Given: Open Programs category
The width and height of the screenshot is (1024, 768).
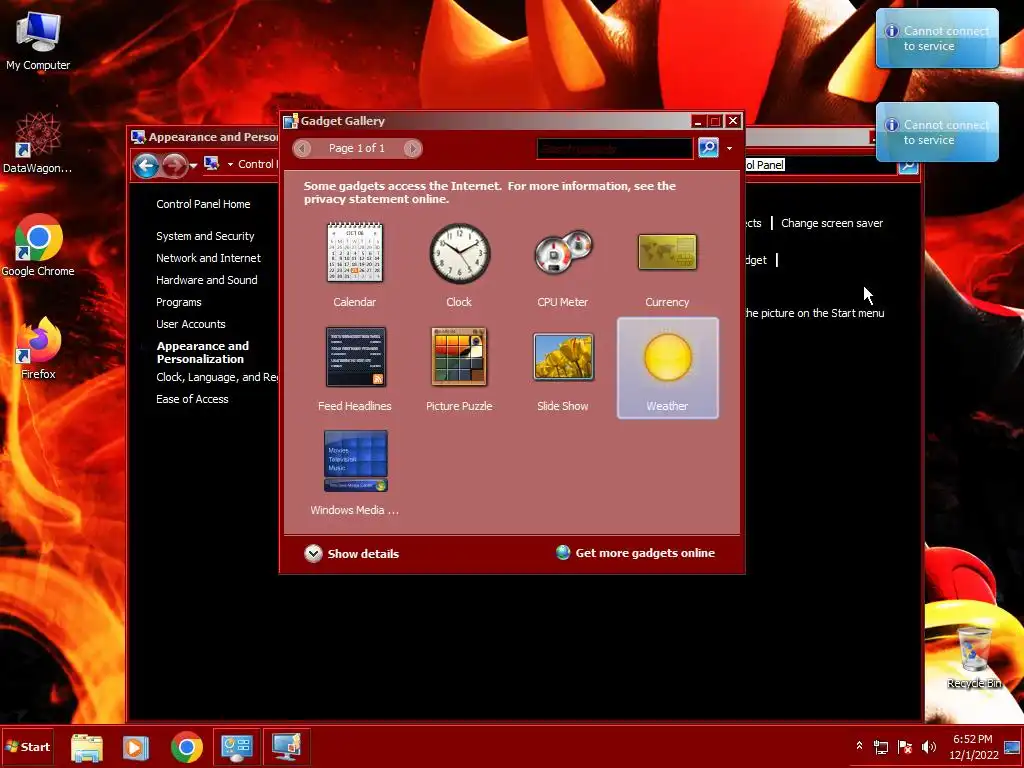Looking at the screenshot, I should (x=178, y=302).
